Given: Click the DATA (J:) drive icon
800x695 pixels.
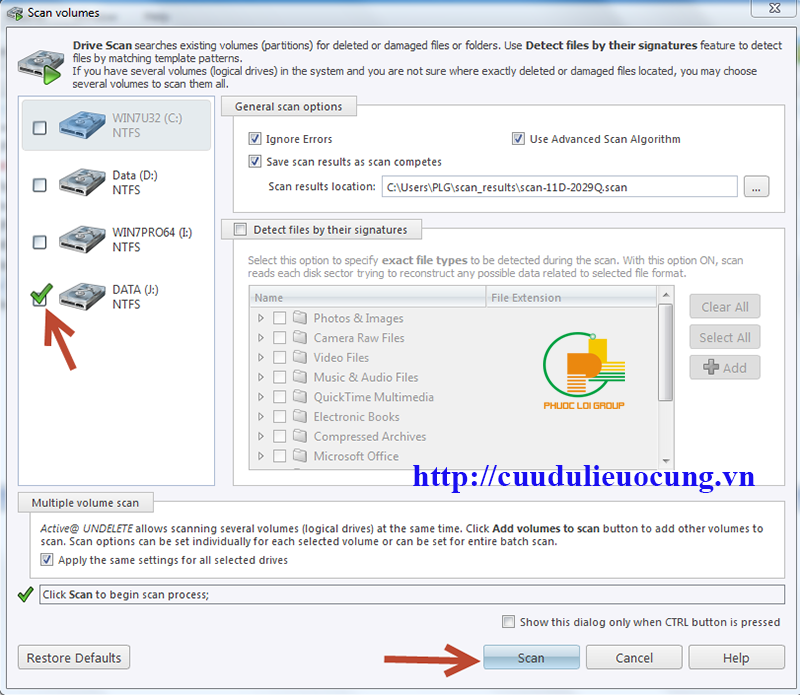Looking at the screenshot, I should (82, 298).
